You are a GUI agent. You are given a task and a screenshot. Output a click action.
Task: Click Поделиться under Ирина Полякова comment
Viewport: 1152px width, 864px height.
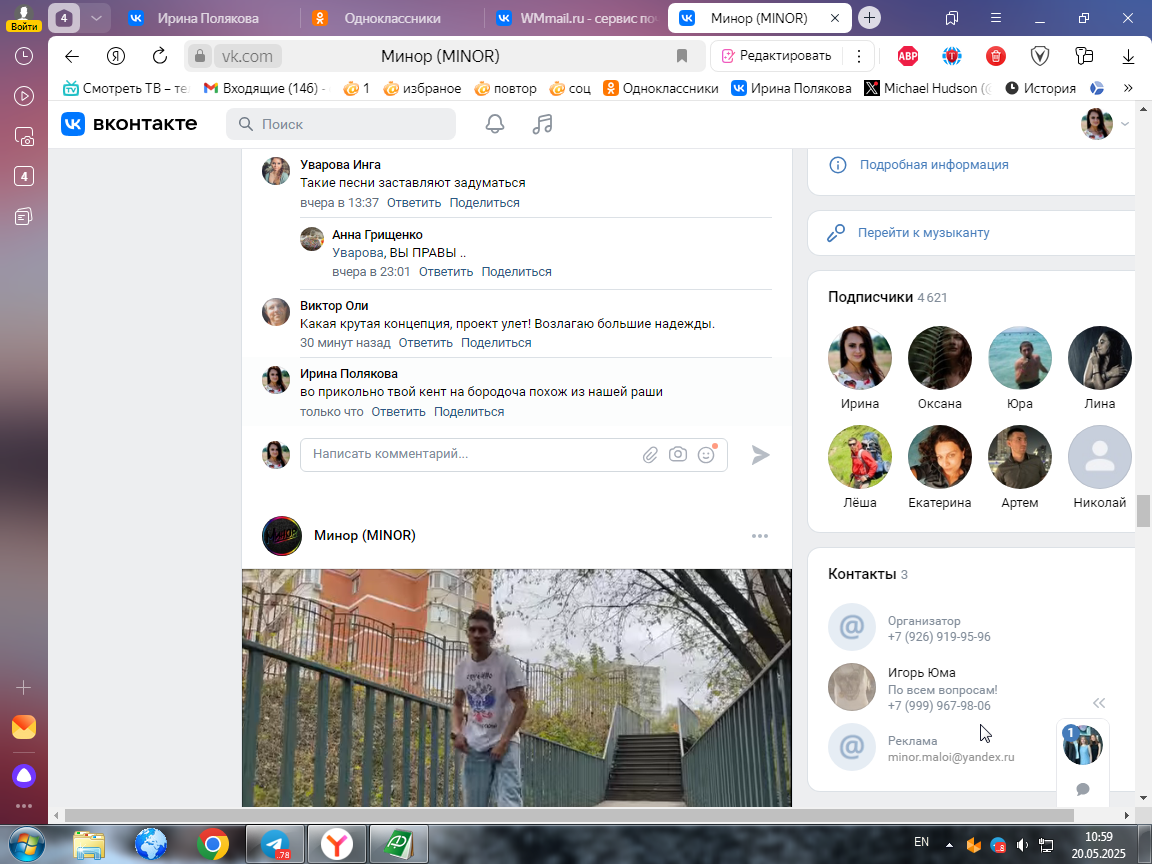[469, 412]
